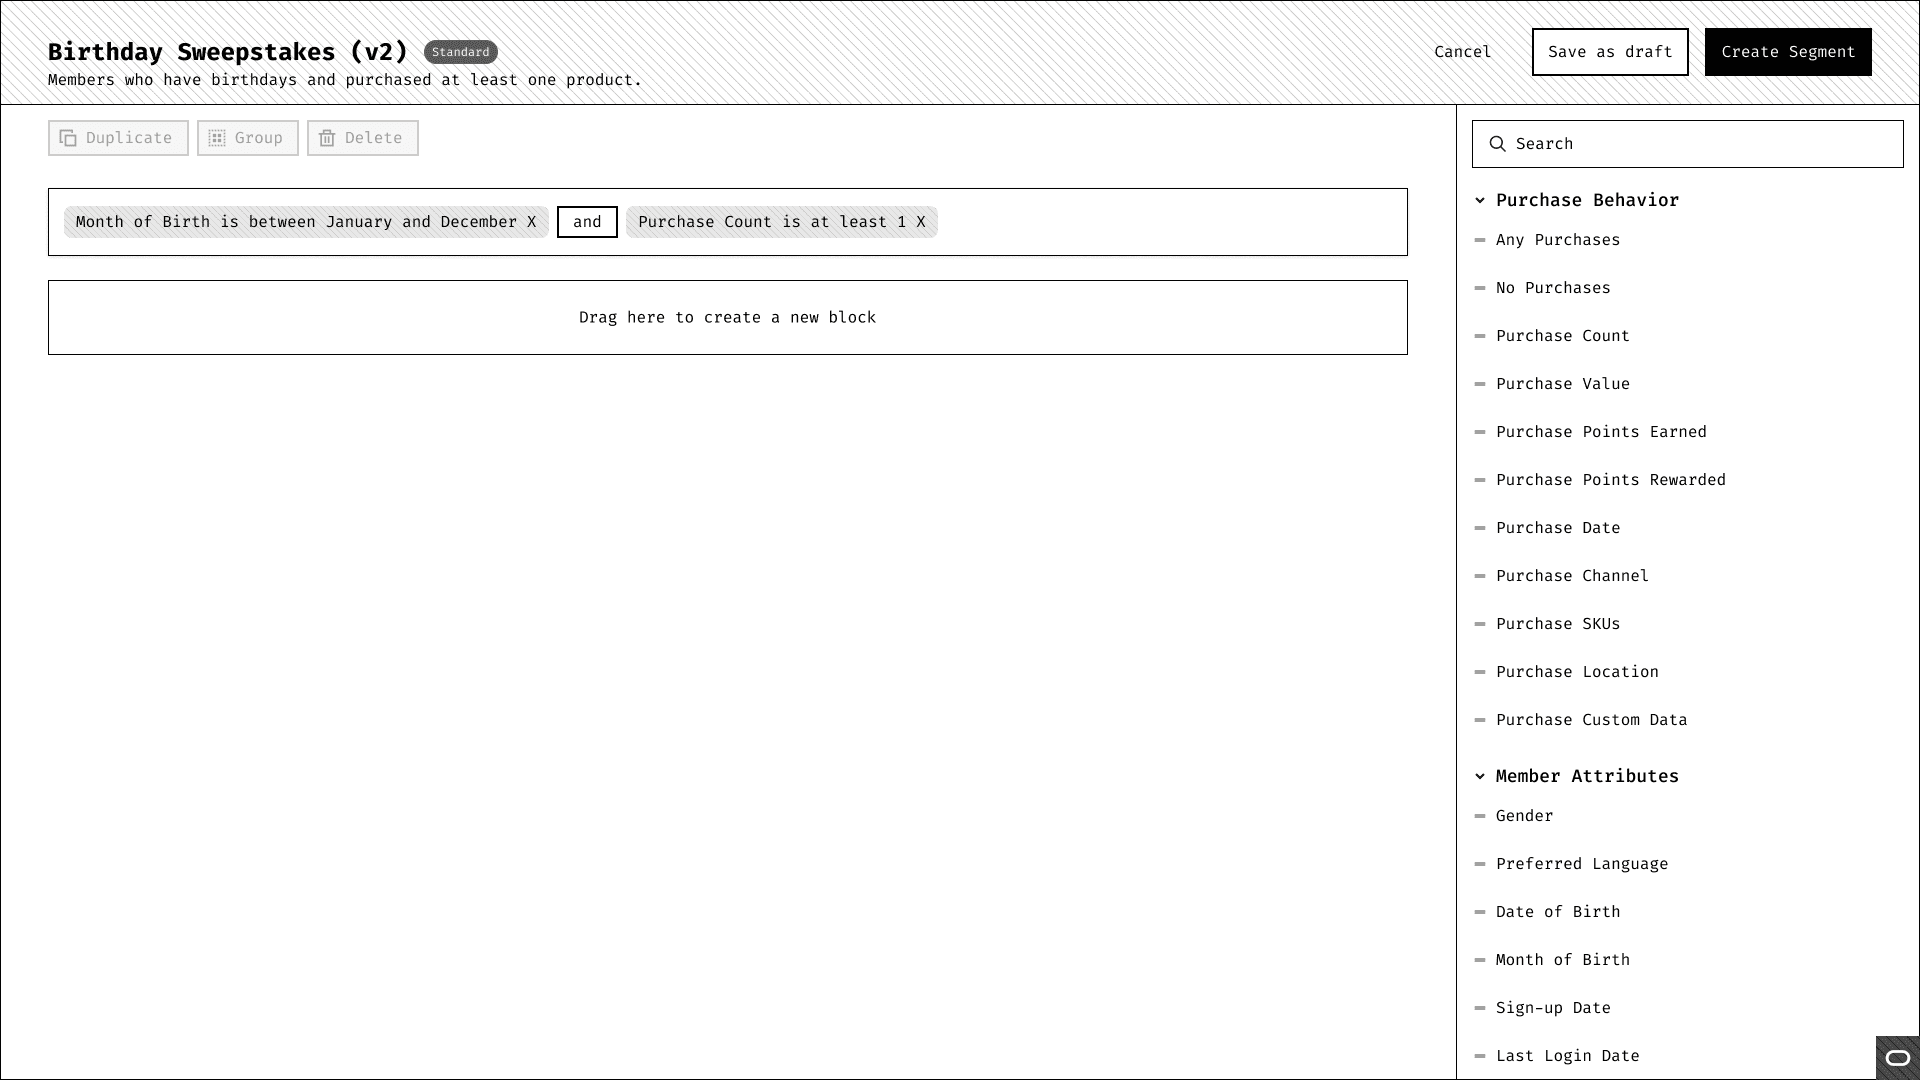Viewport: 1920px width, 1080px height.
Task: Click into the Search input field
Action: click(x=1700, y=144)
